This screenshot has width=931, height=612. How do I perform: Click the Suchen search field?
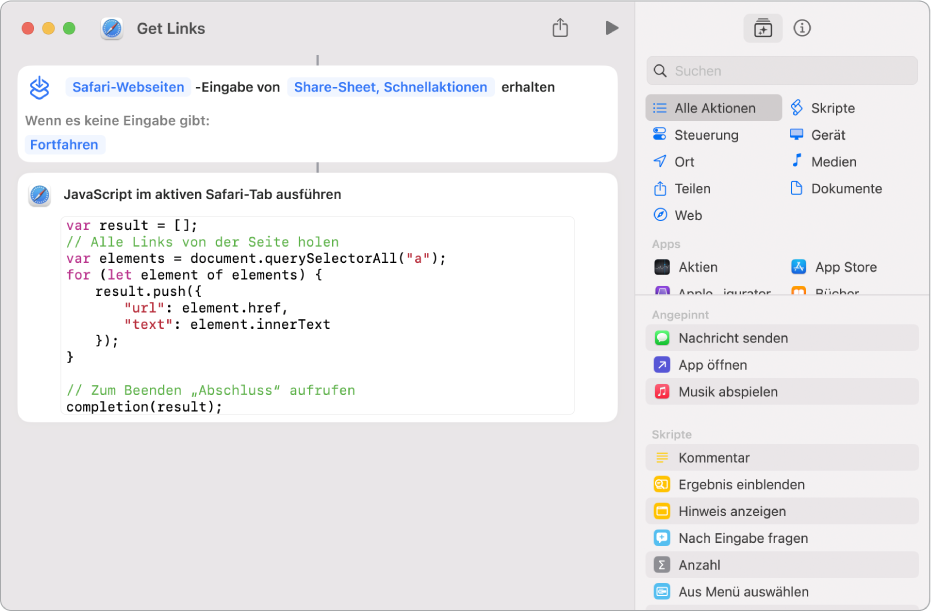(x=782, y=71)
